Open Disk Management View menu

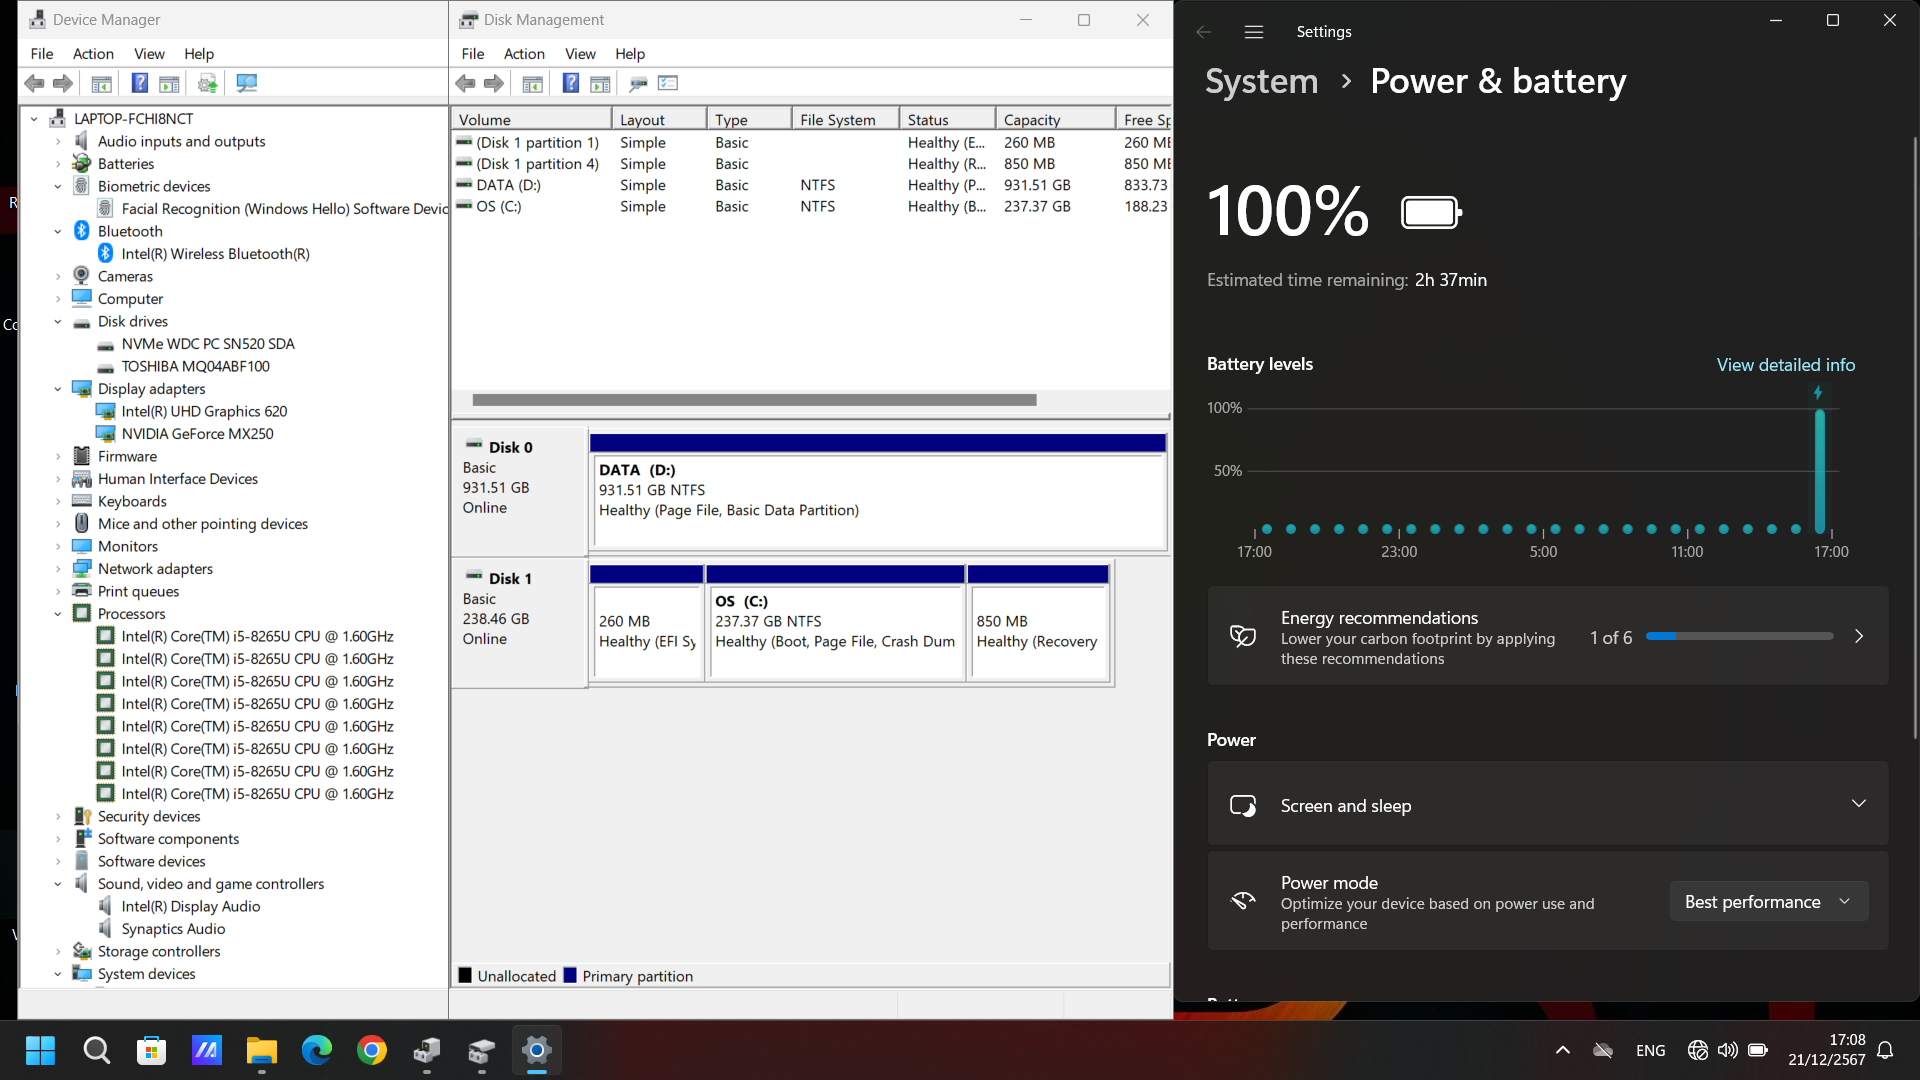[x=580, y=54]
